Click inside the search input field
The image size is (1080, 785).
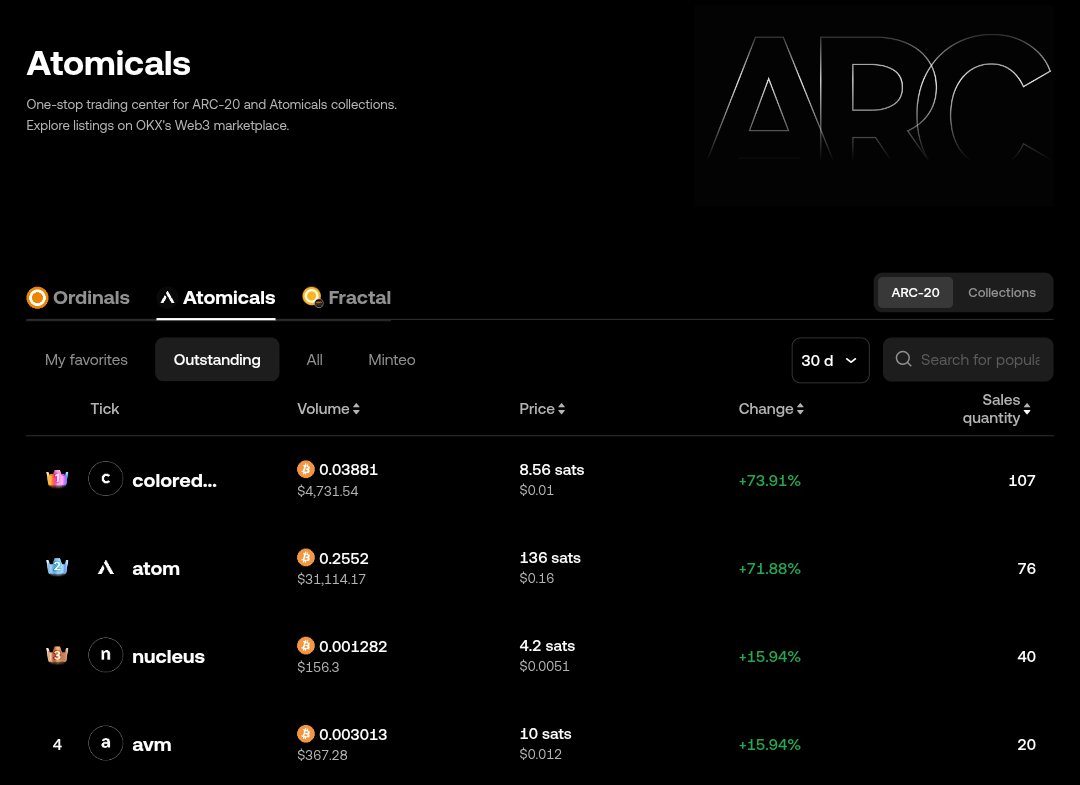pyautogui.click(x=980, y=359)
